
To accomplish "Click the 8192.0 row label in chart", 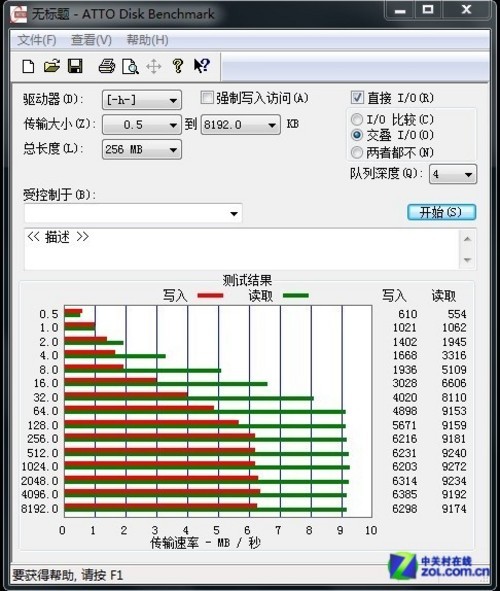I will pyautogui.click(x=40, y=509).
